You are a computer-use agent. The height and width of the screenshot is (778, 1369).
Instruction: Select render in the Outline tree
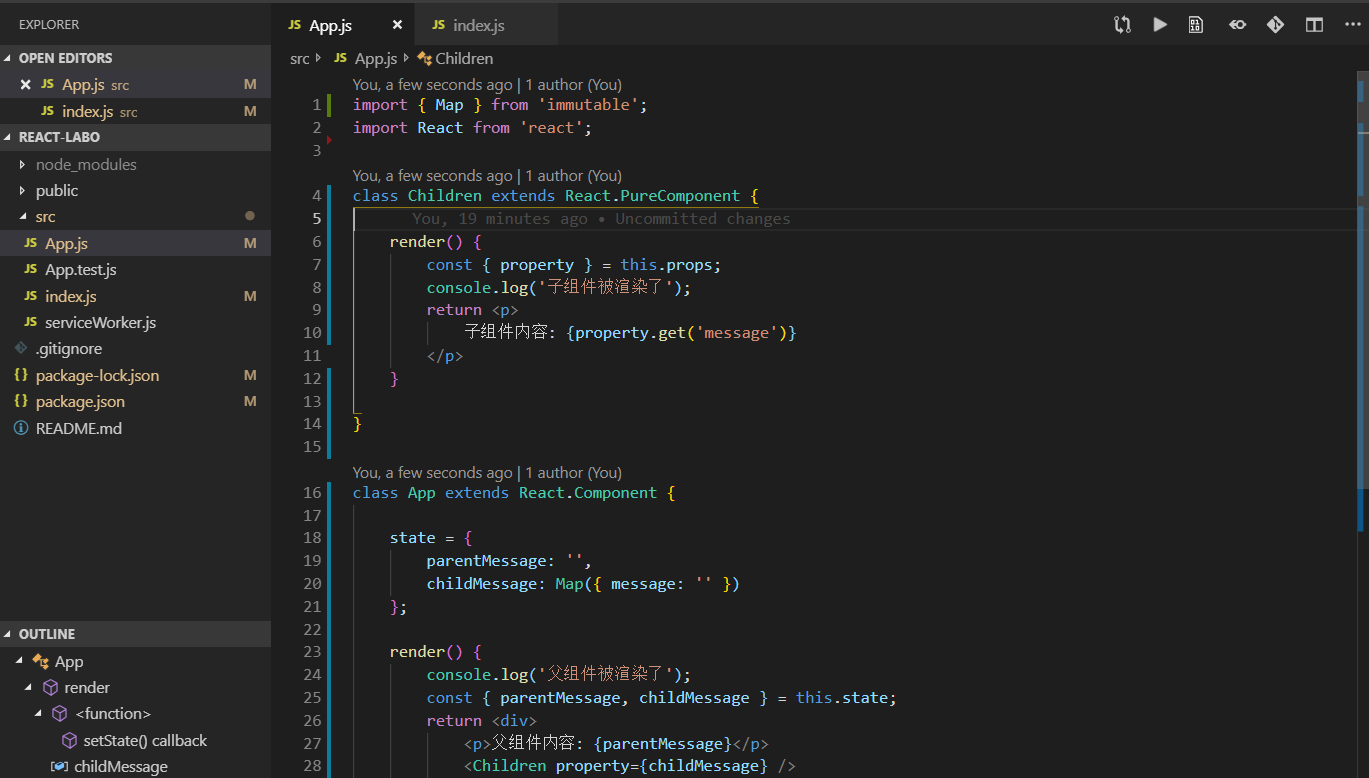(x=87, y=687)
